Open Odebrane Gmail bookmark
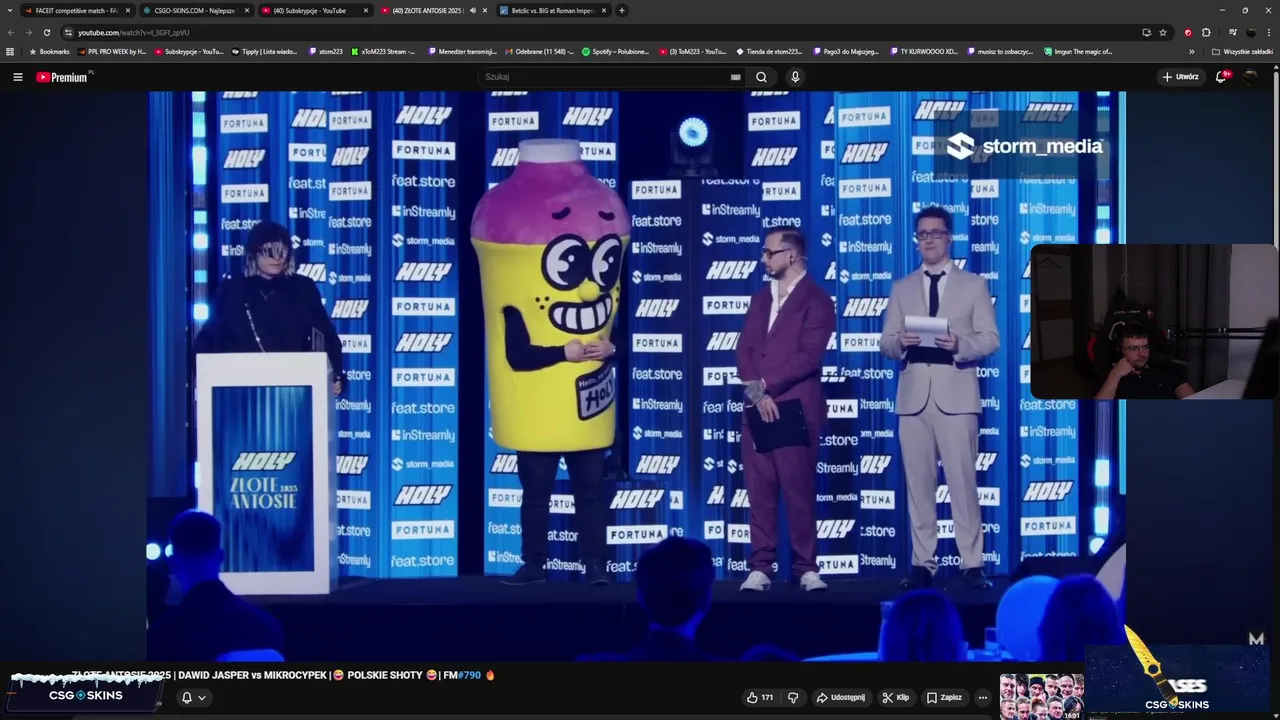The width and height of the screenshot is (1280, 720). (540, 51)
